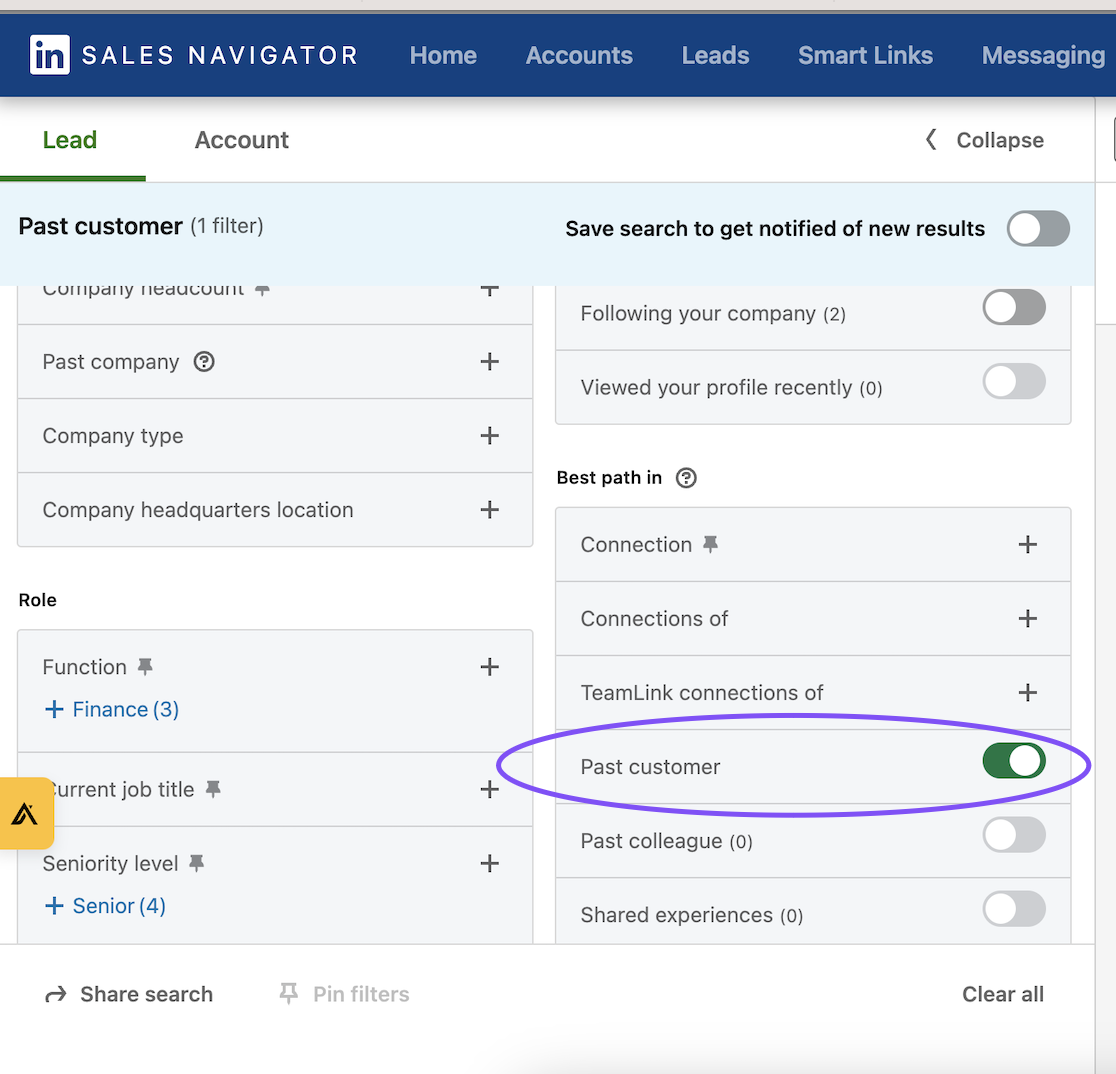Image resolution: width=1116 pixels, height=1074 pixels.
Task: Click the pin icon beside Connection
Action: pos(711,544)
